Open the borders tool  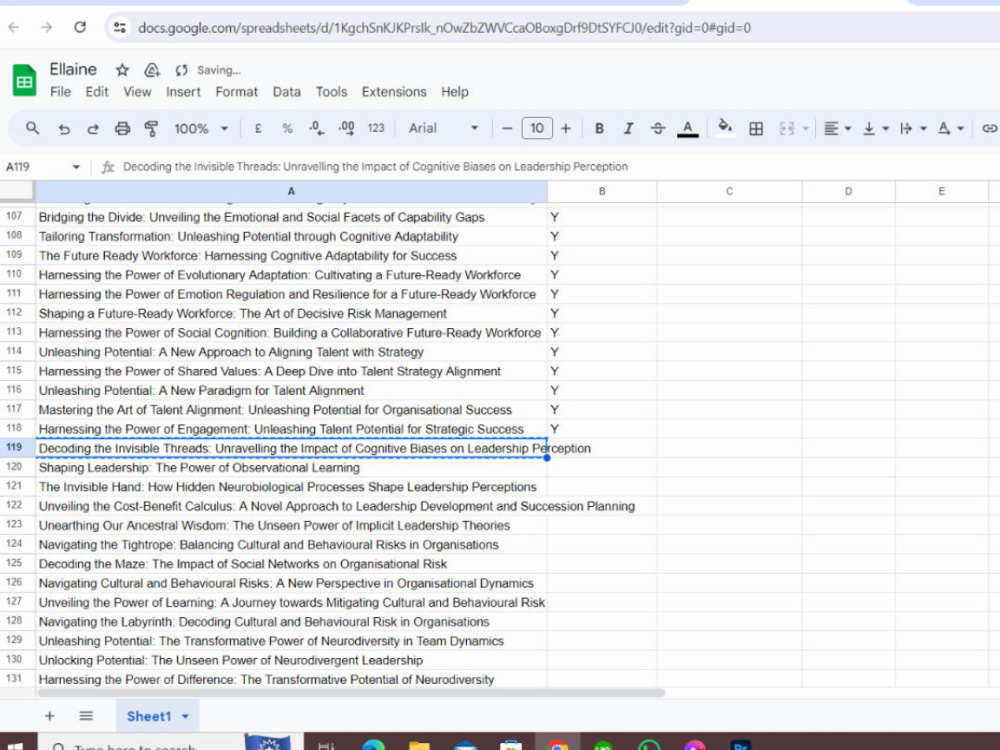(x=756, y=129)
